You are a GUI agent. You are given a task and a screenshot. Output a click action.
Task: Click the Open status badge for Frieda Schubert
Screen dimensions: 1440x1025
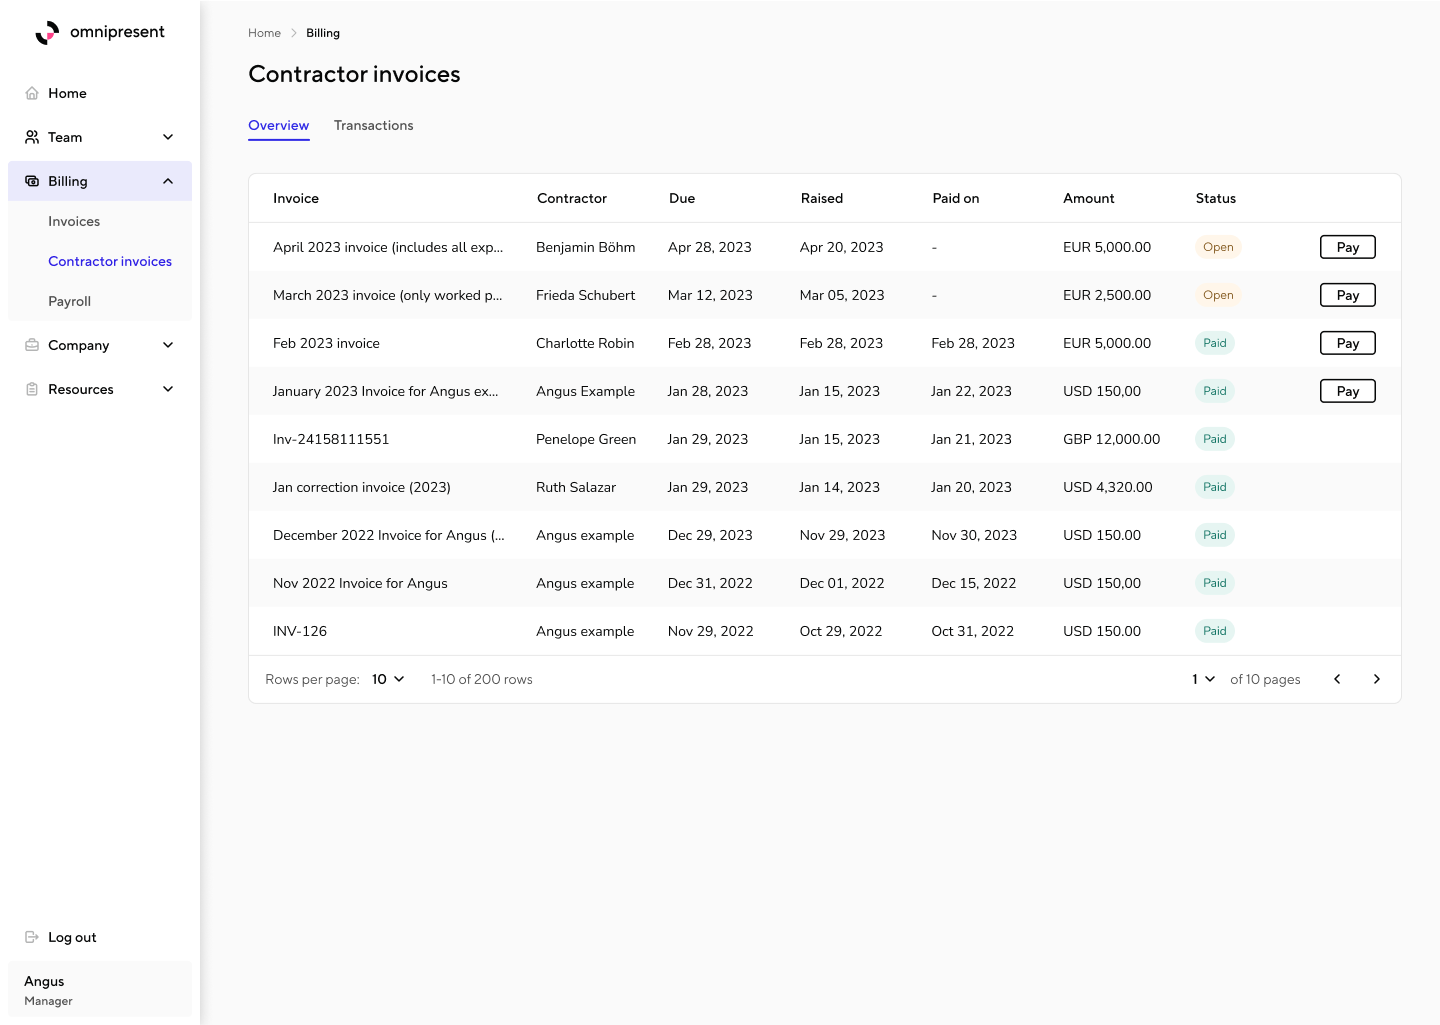click(1218, 295)
